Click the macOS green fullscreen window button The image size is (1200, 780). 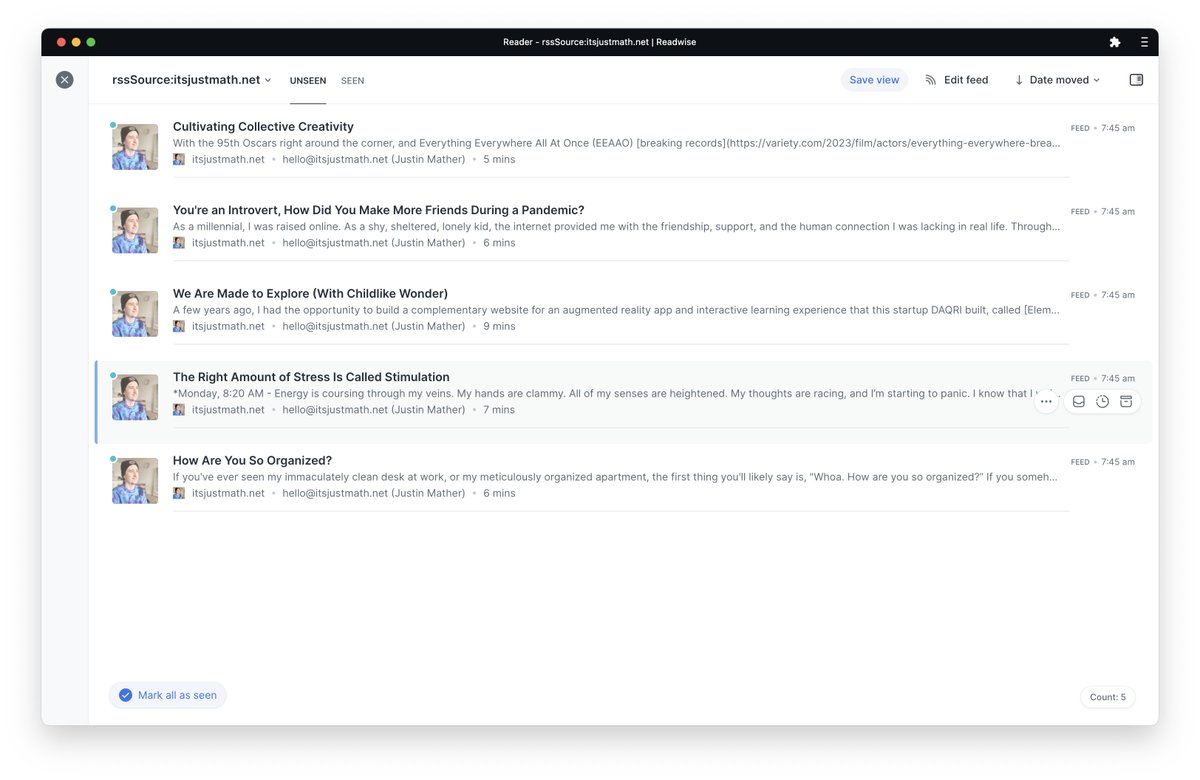pos(91,42)
